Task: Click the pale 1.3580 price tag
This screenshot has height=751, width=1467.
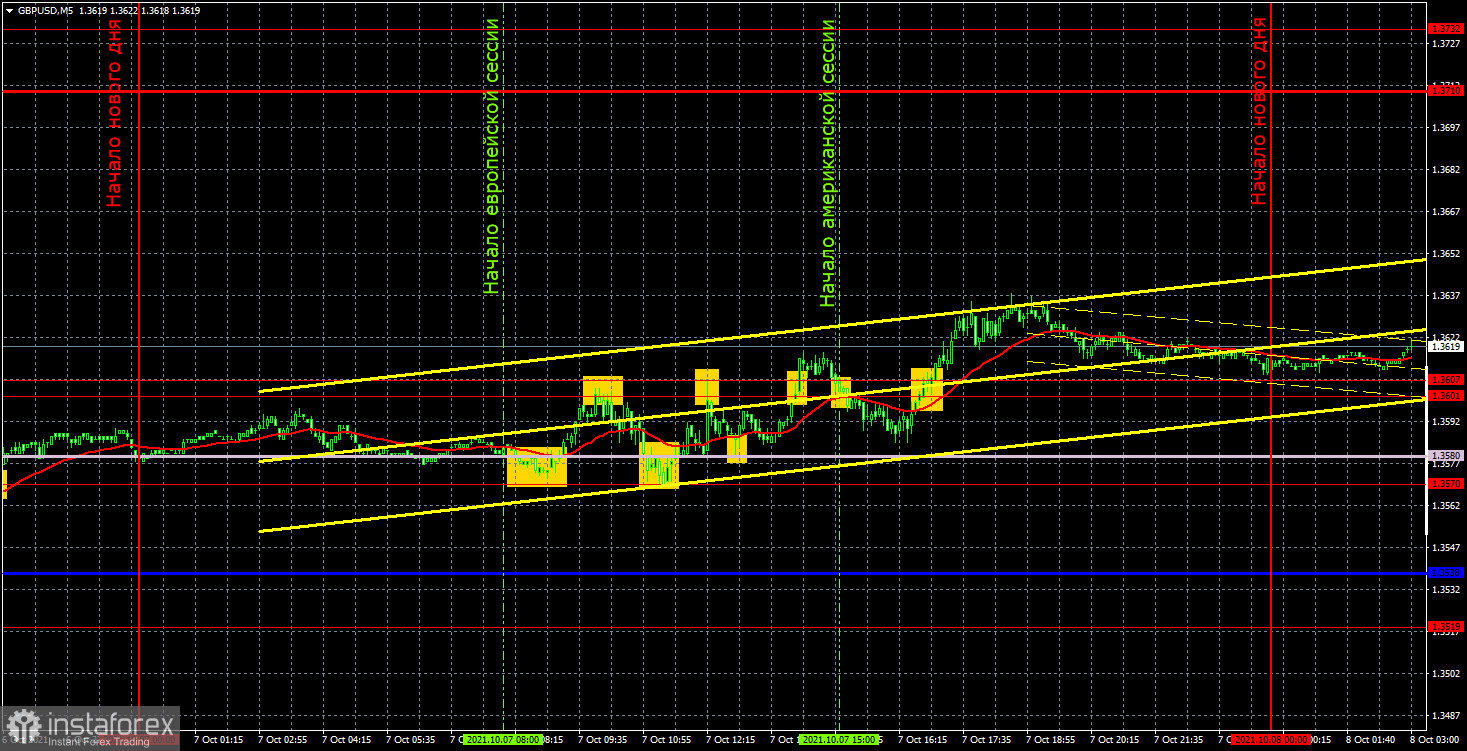Action: point(1447,456)
